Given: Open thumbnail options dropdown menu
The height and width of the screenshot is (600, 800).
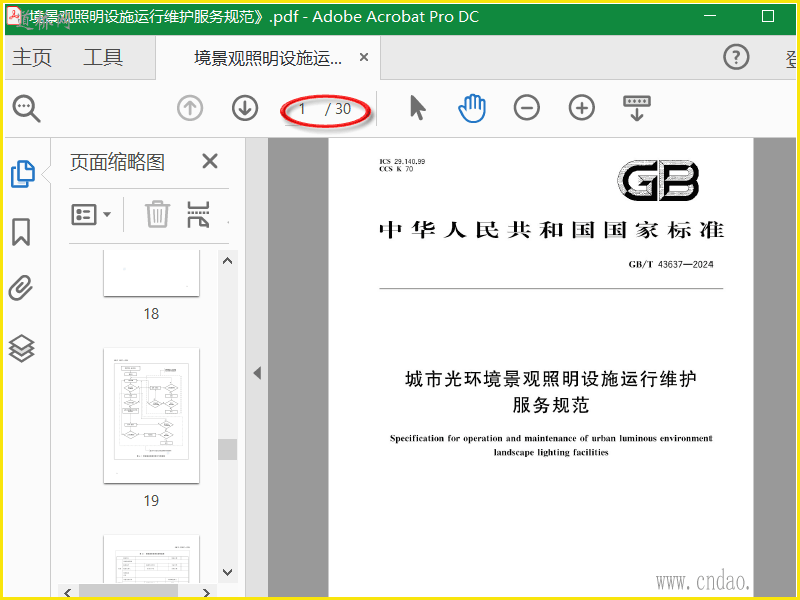Looking at the screenshot, I should 91,214.
